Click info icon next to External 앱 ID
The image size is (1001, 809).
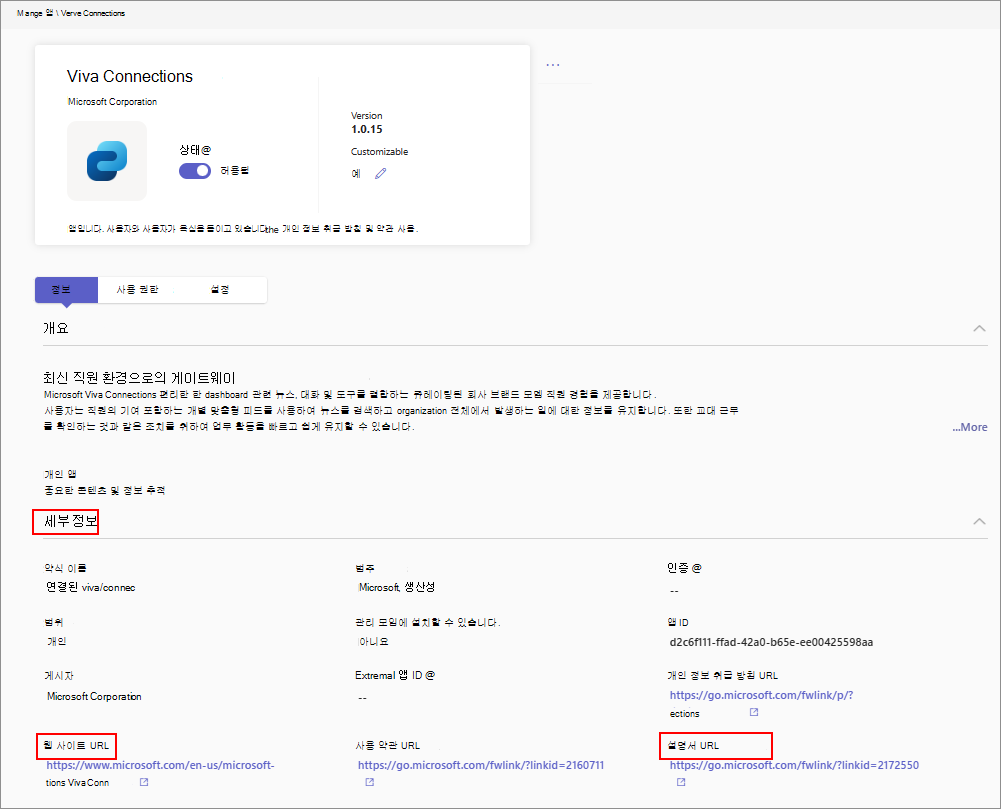pos(430,675)
